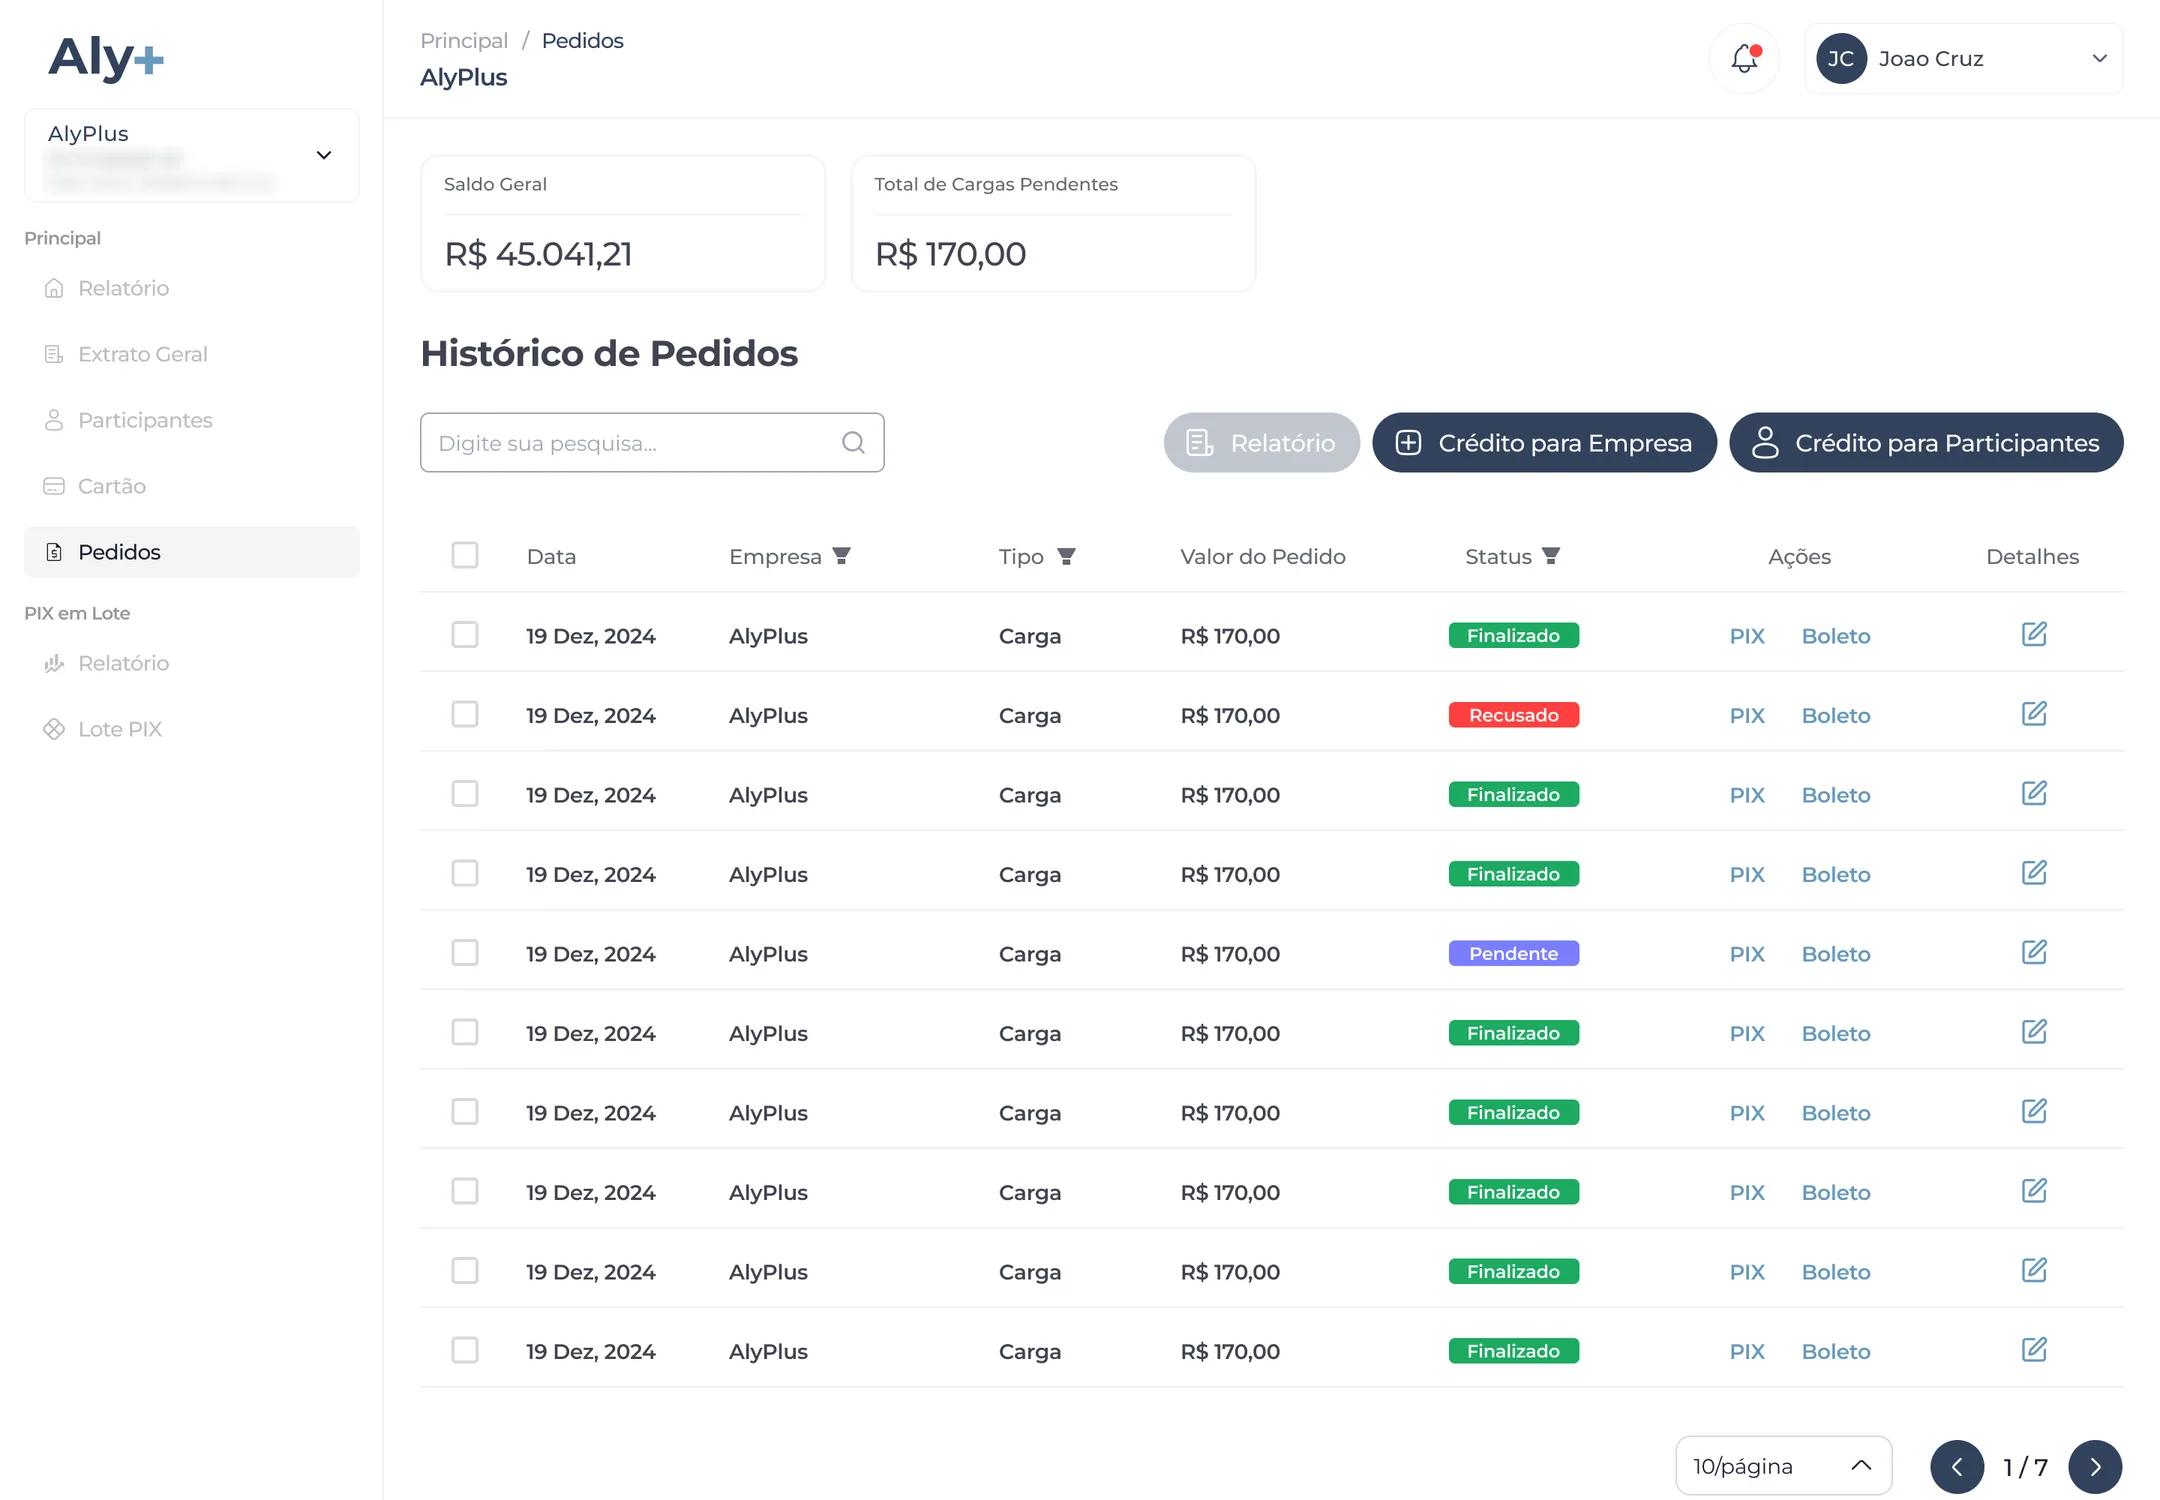Open the Joao Cruz user menu

pos(1964,58)
